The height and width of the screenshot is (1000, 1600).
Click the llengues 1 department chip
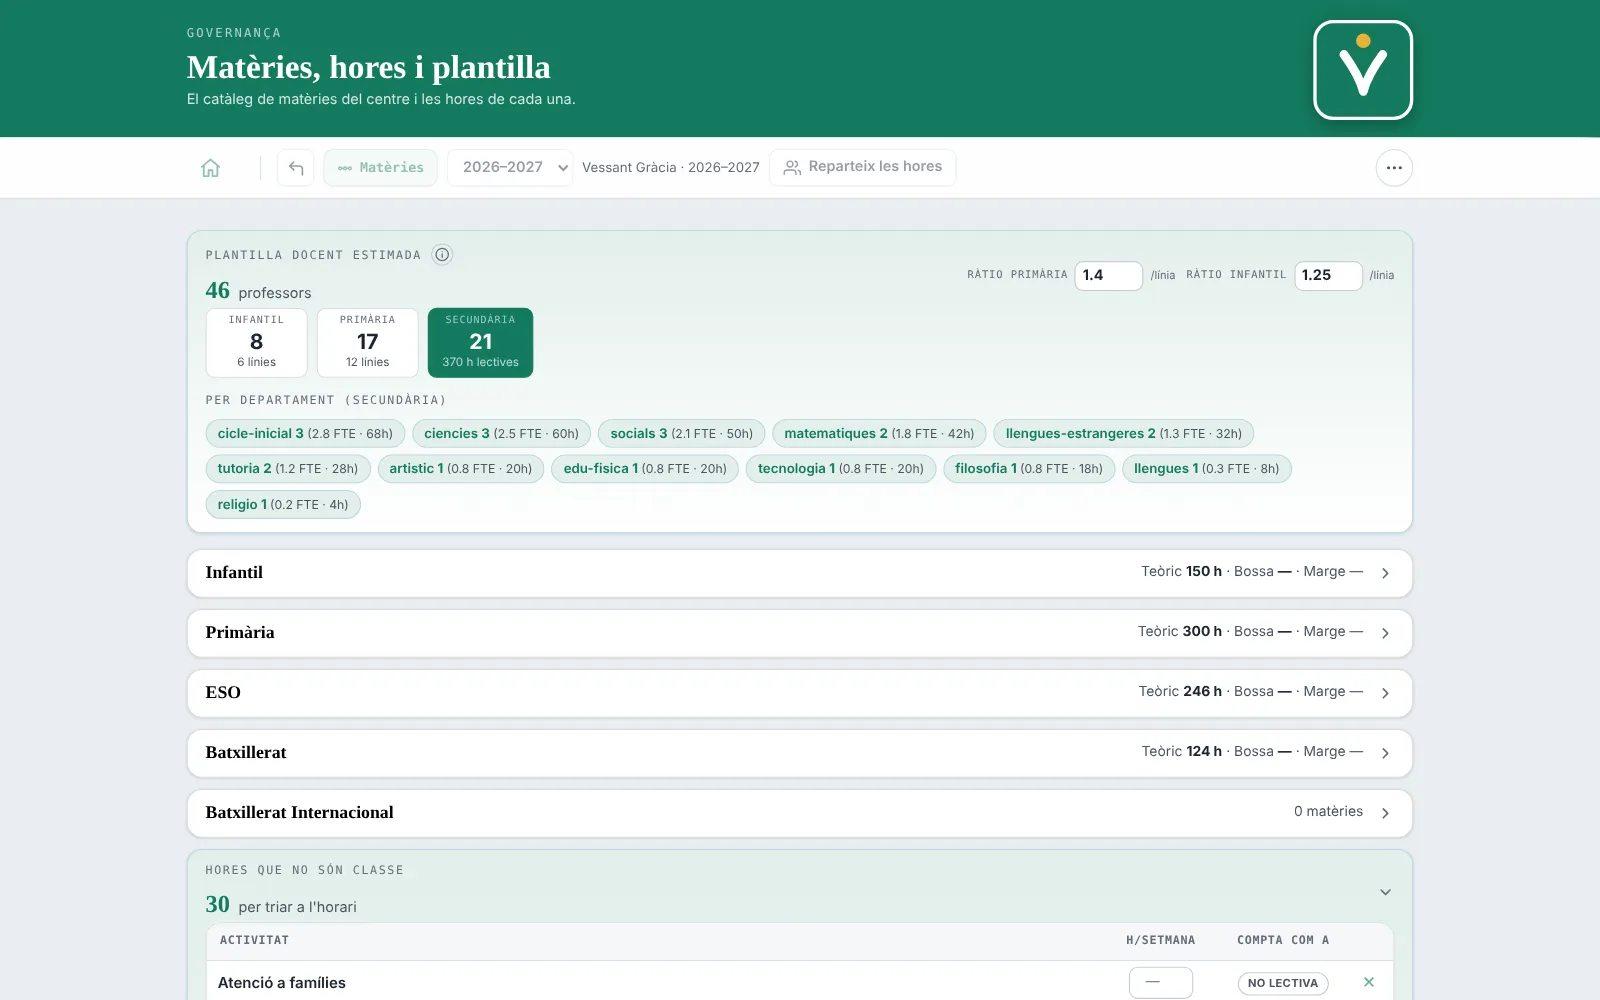click(1207, 468)
